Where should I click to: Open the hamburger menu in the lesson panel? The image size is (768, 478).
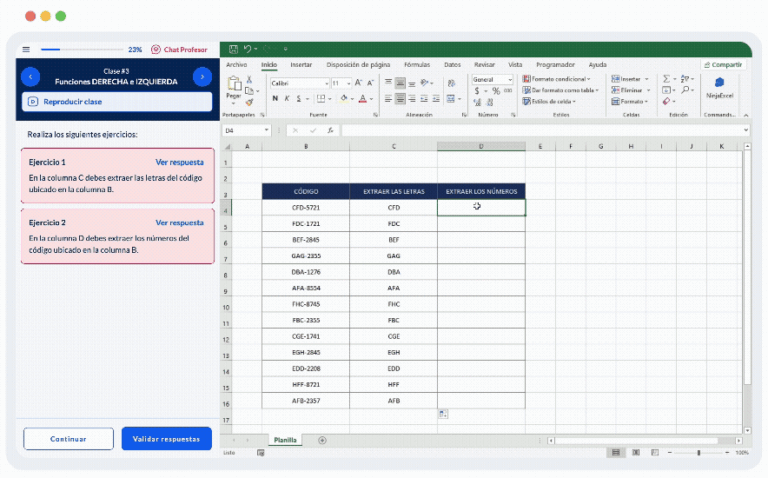tap(26, 49)
